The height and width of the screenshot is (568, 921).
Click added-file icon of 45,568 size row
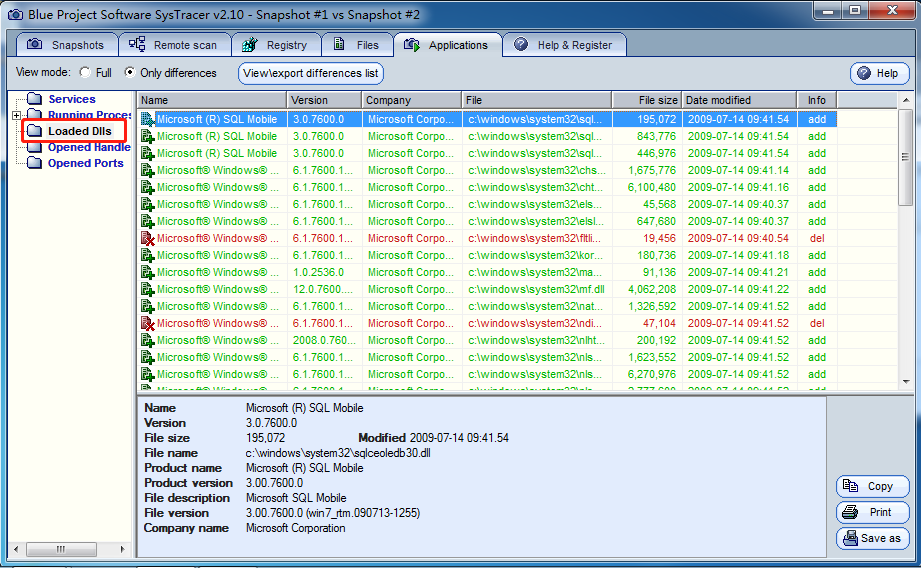(147, 205)
